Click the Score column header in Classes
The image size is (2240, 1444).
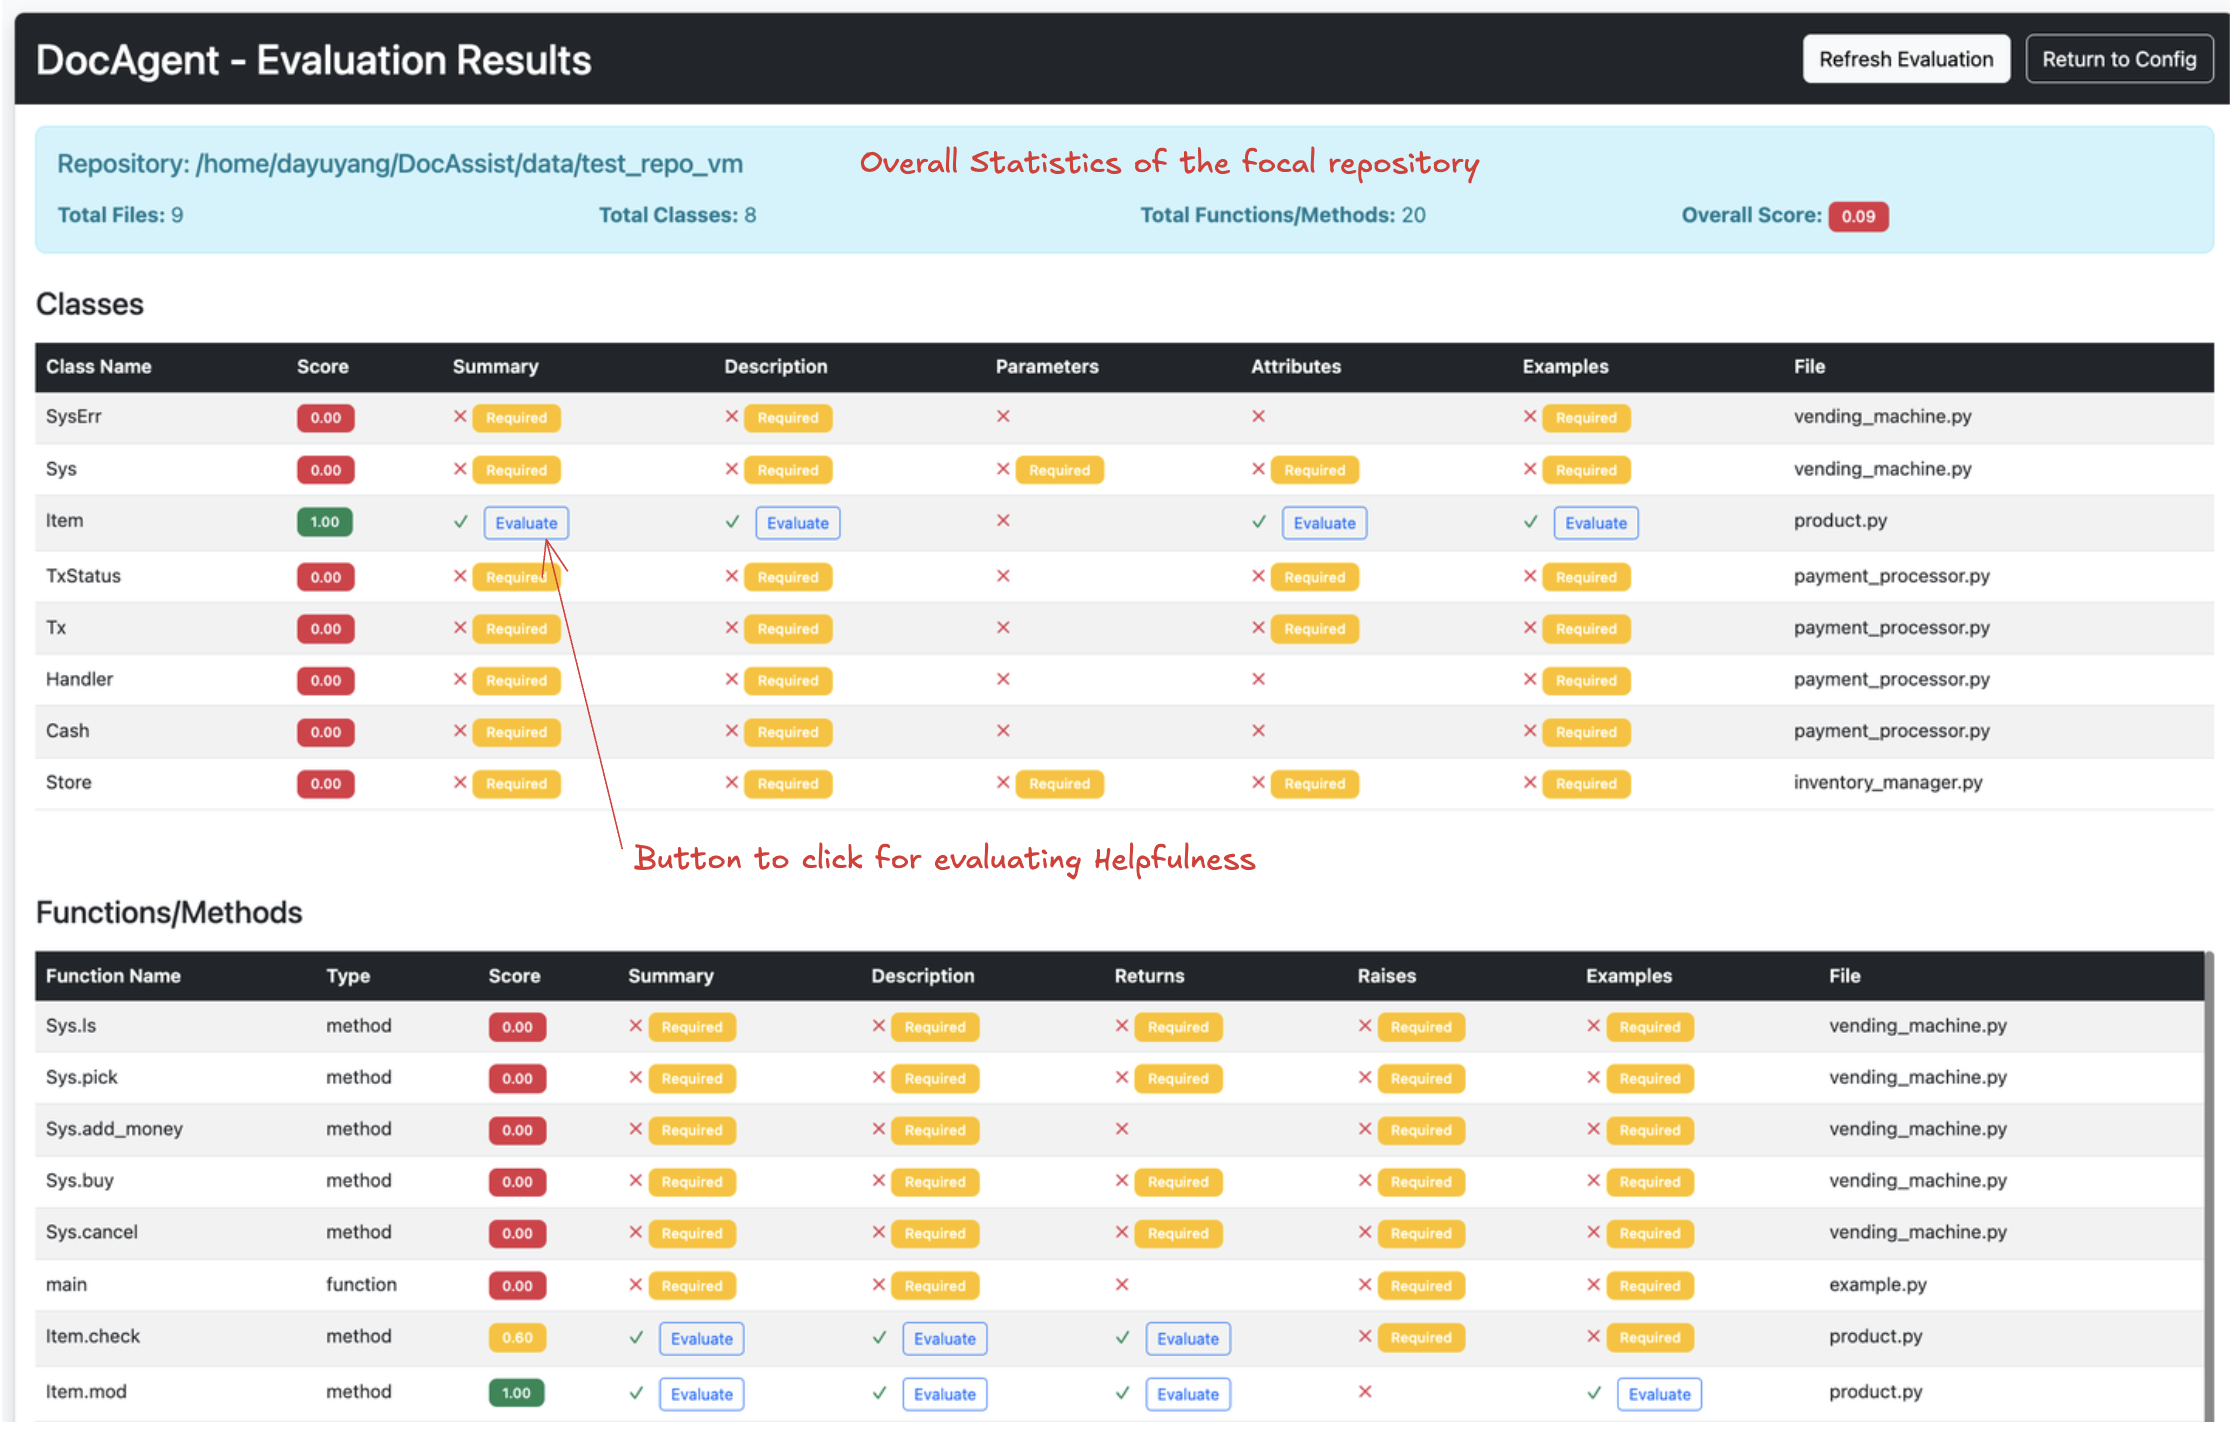322,366
